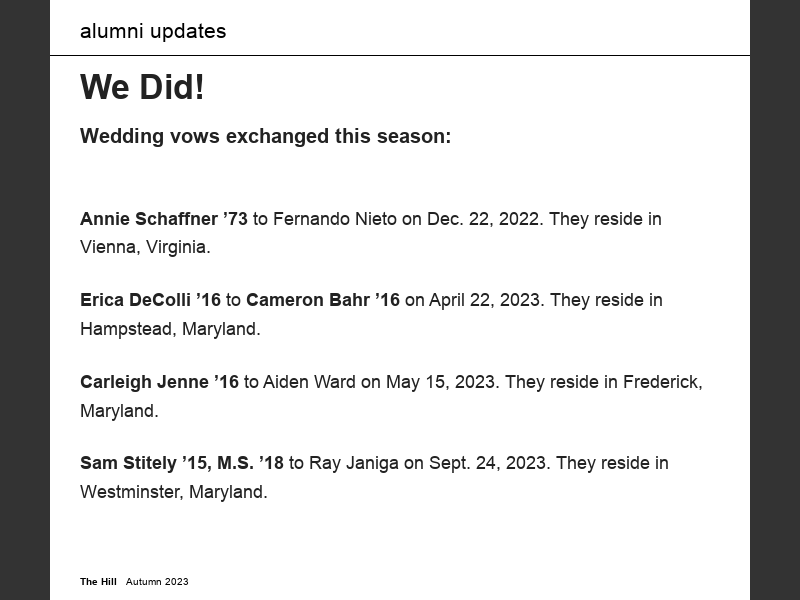The image size is (800, 600).
Task: Click on the name Fernando Nieto
Action: click(334, 219)
